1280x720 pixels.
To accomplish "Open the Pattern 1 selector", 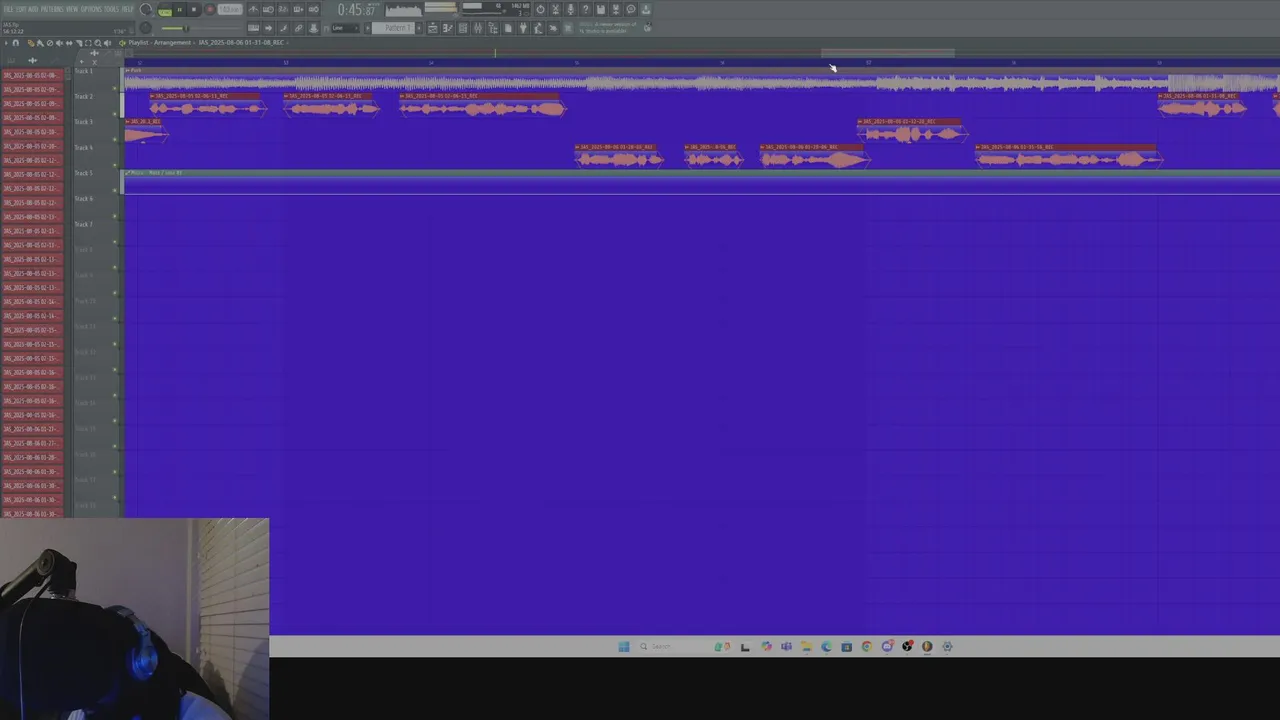I will coord(393,28).
